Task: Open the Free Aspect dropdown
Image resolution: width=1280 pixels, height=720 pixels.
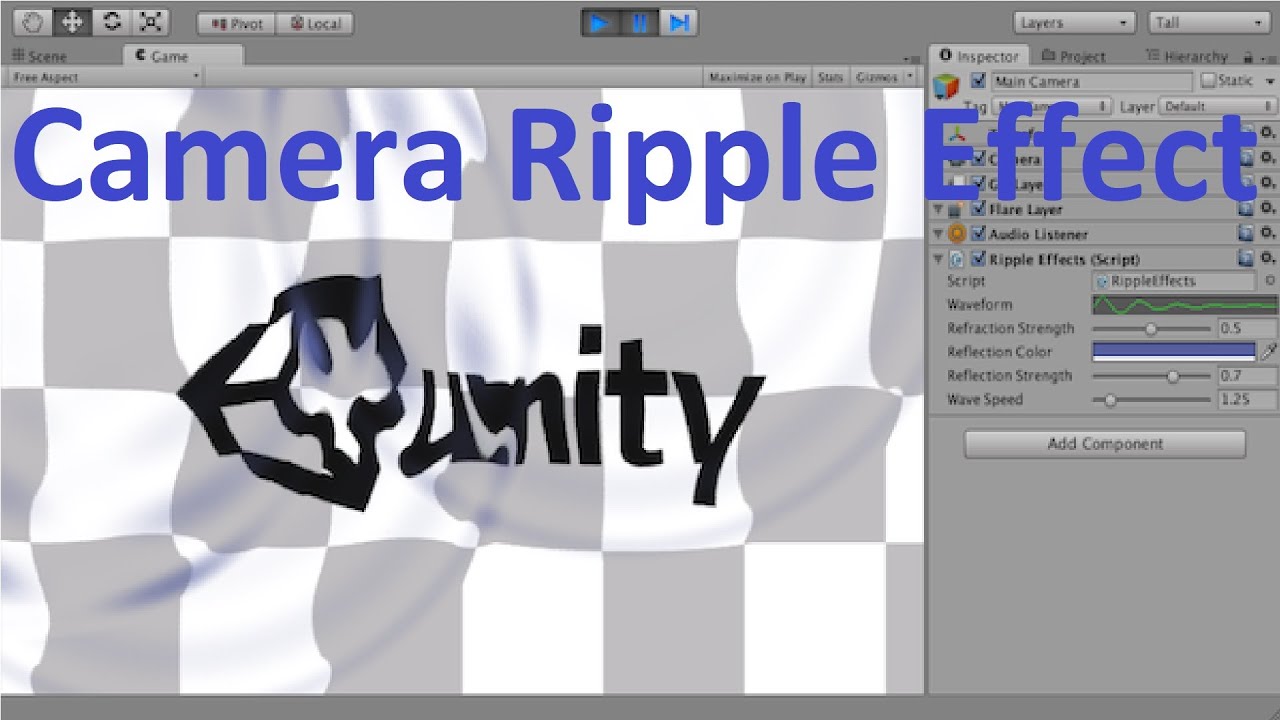Action: tap(106, 77)
